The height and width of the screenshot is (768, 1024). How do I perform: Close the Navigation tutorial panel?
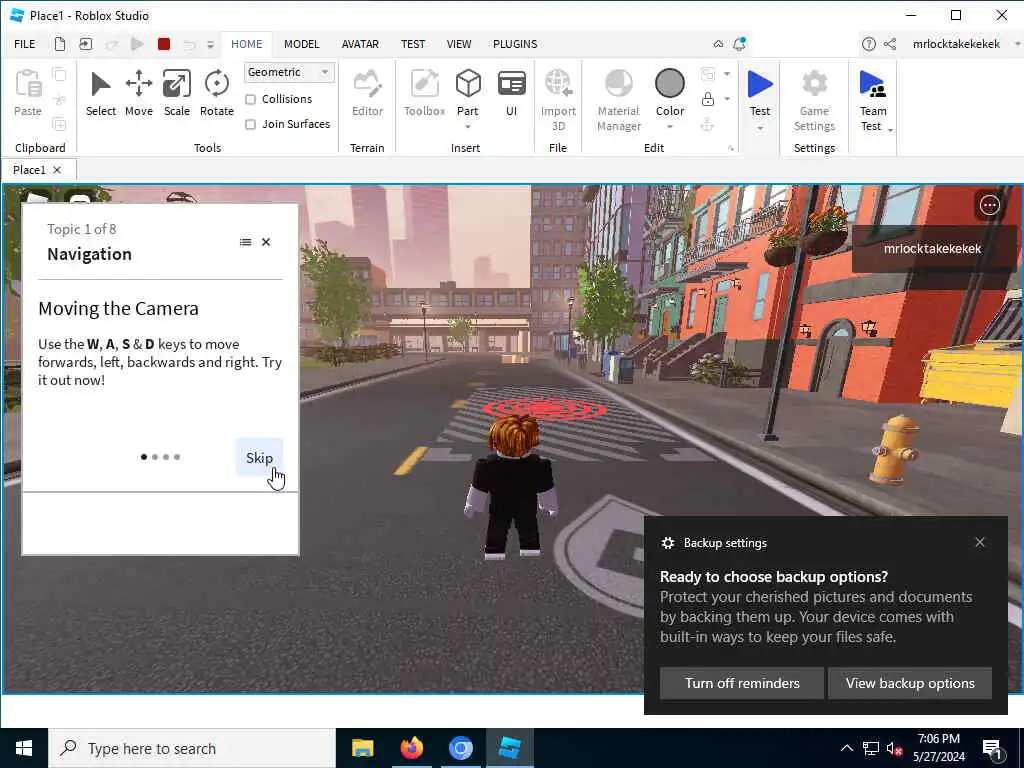266,242
